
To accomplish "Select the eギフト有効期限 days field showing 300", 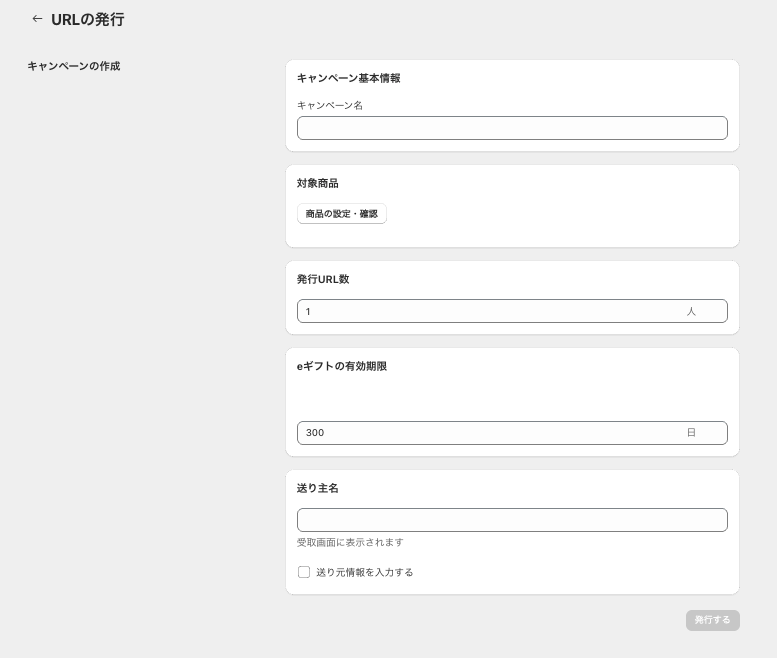I will point(490,433).
